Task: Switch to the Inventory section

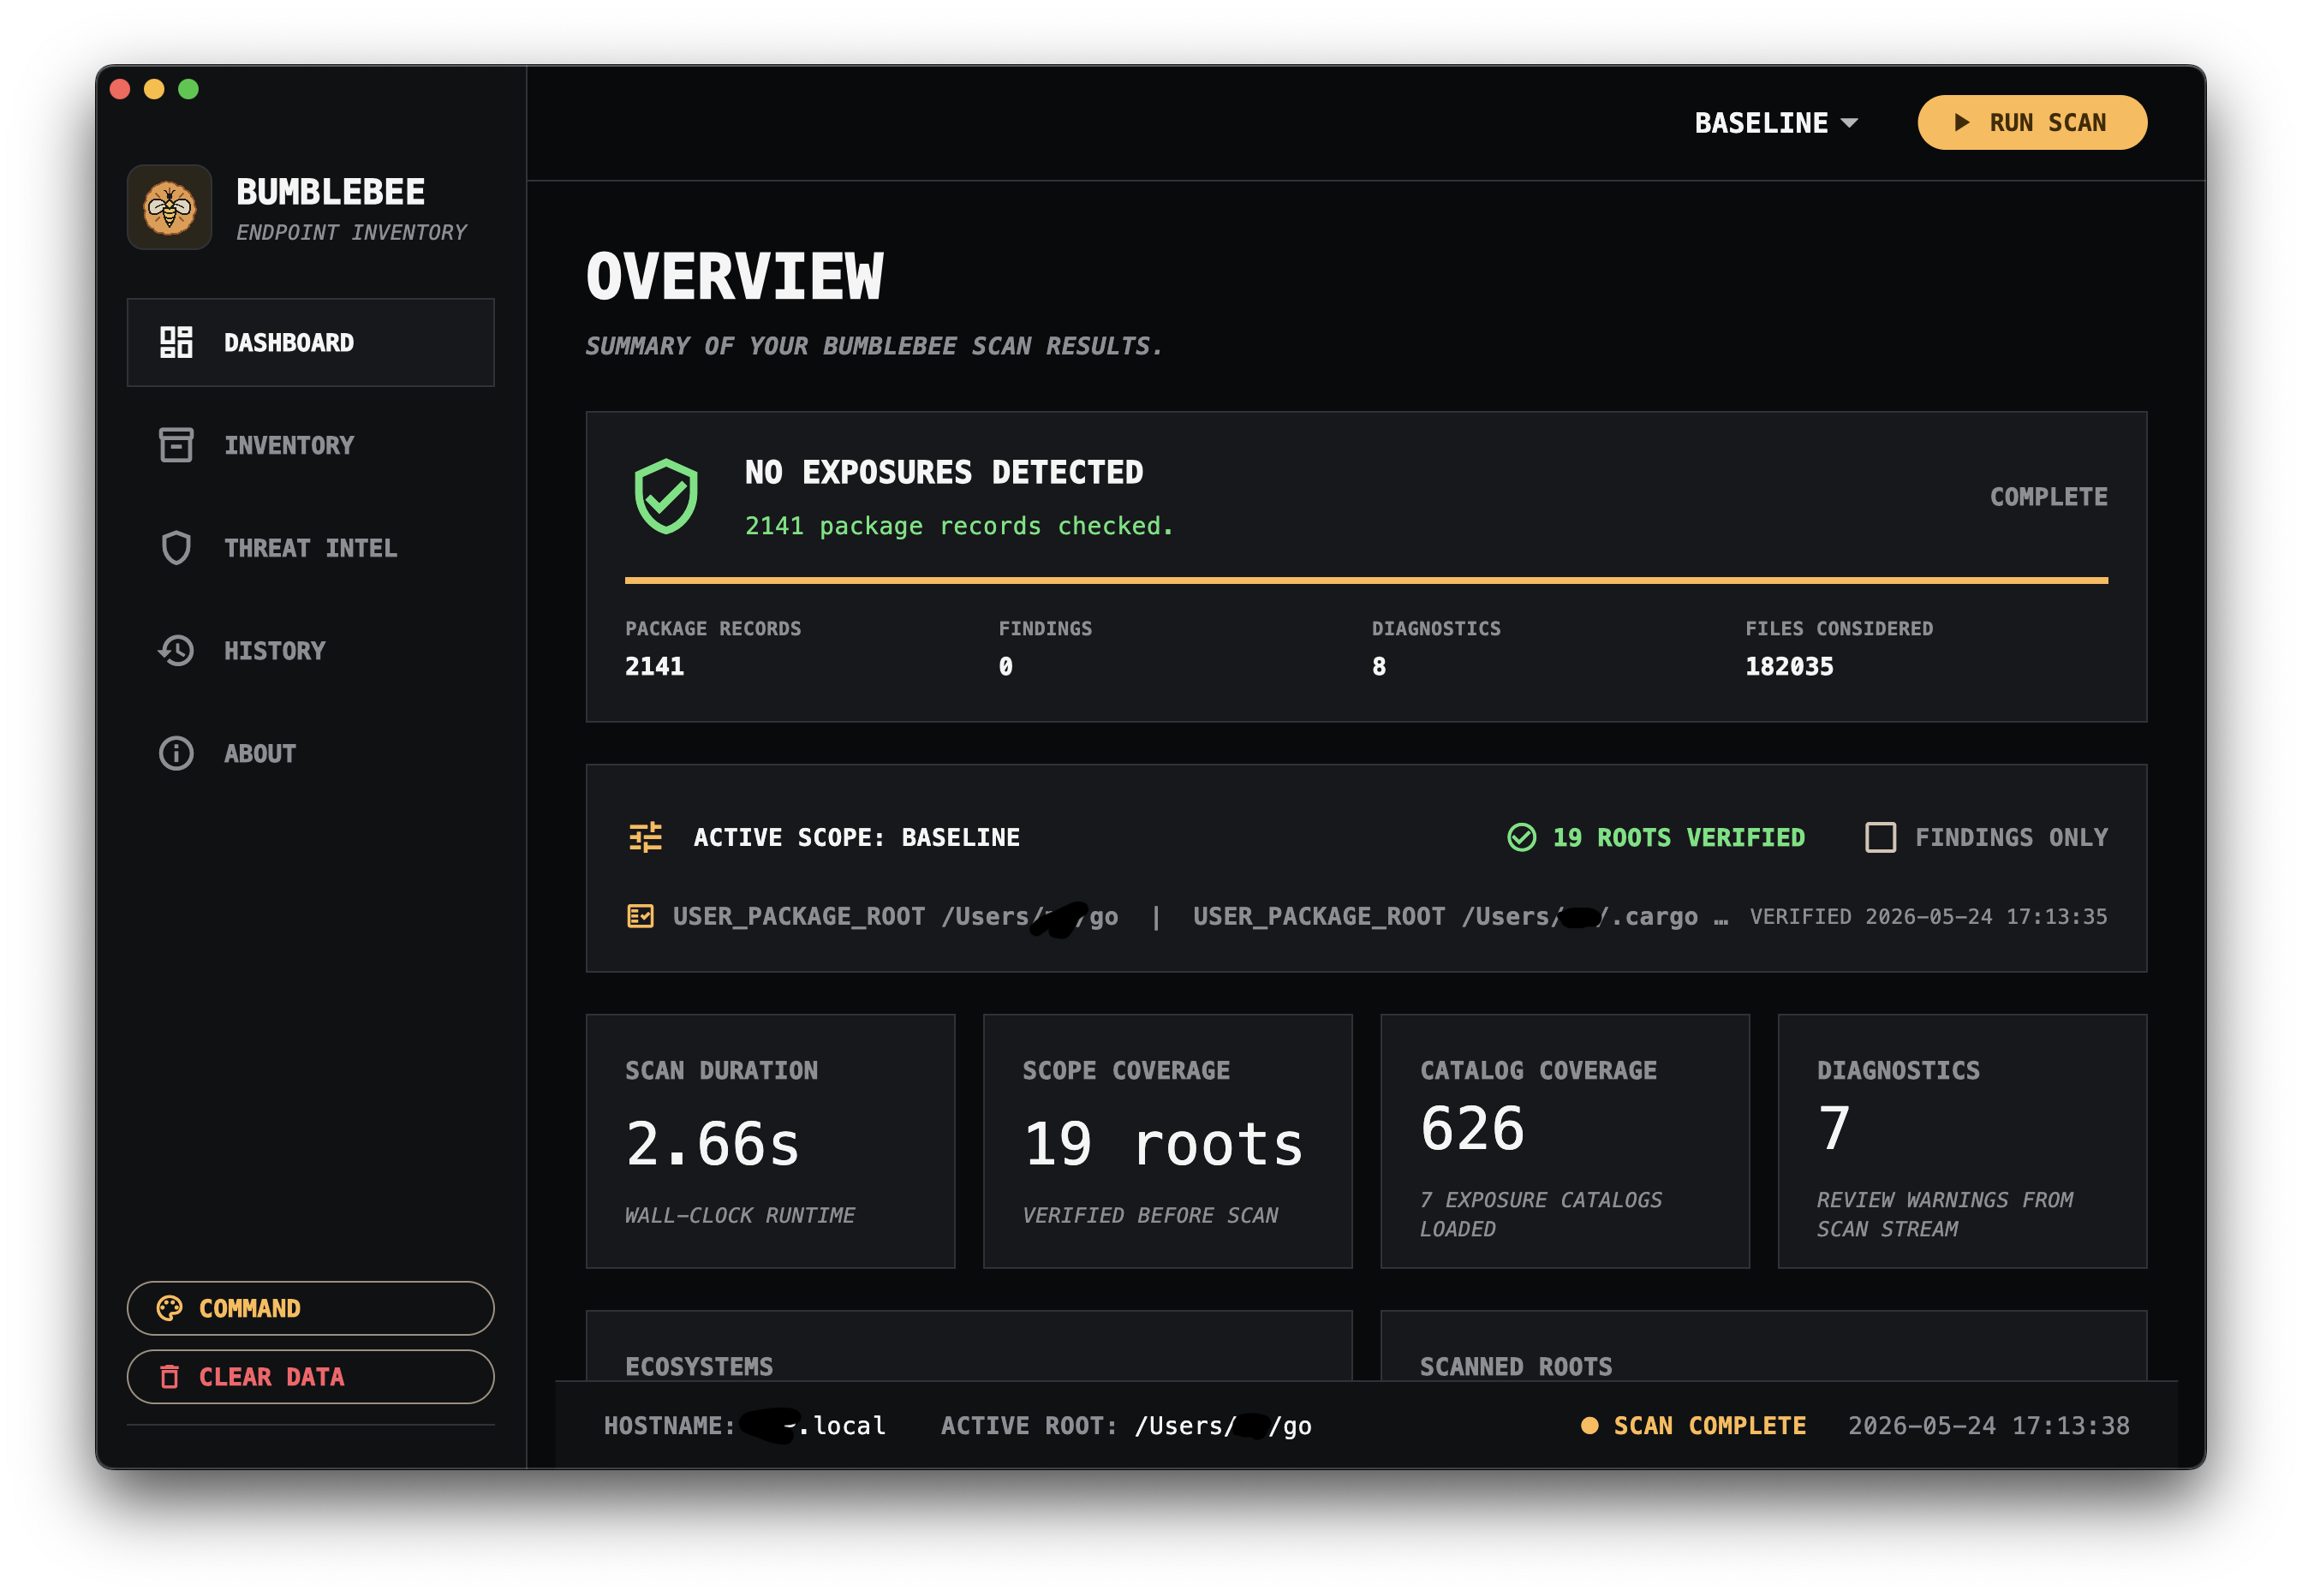Action: [311, 445]
